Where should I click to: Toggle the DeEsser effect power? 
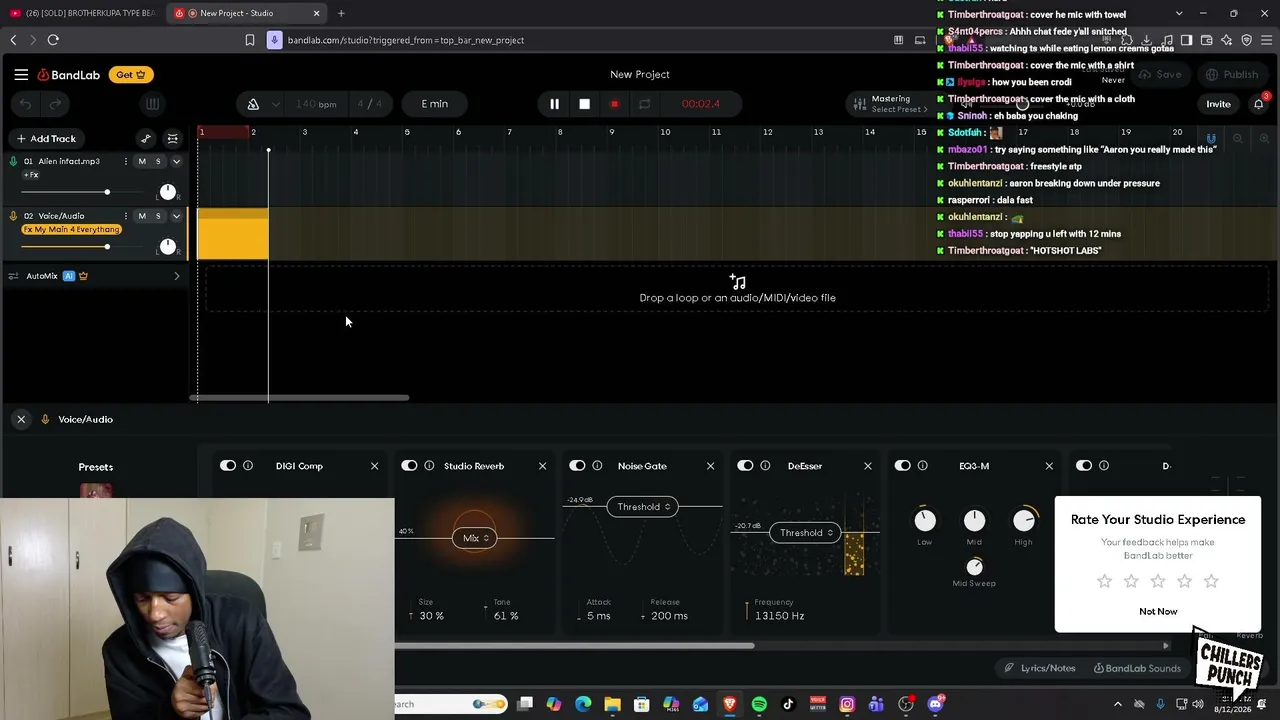tap(745, 466)
